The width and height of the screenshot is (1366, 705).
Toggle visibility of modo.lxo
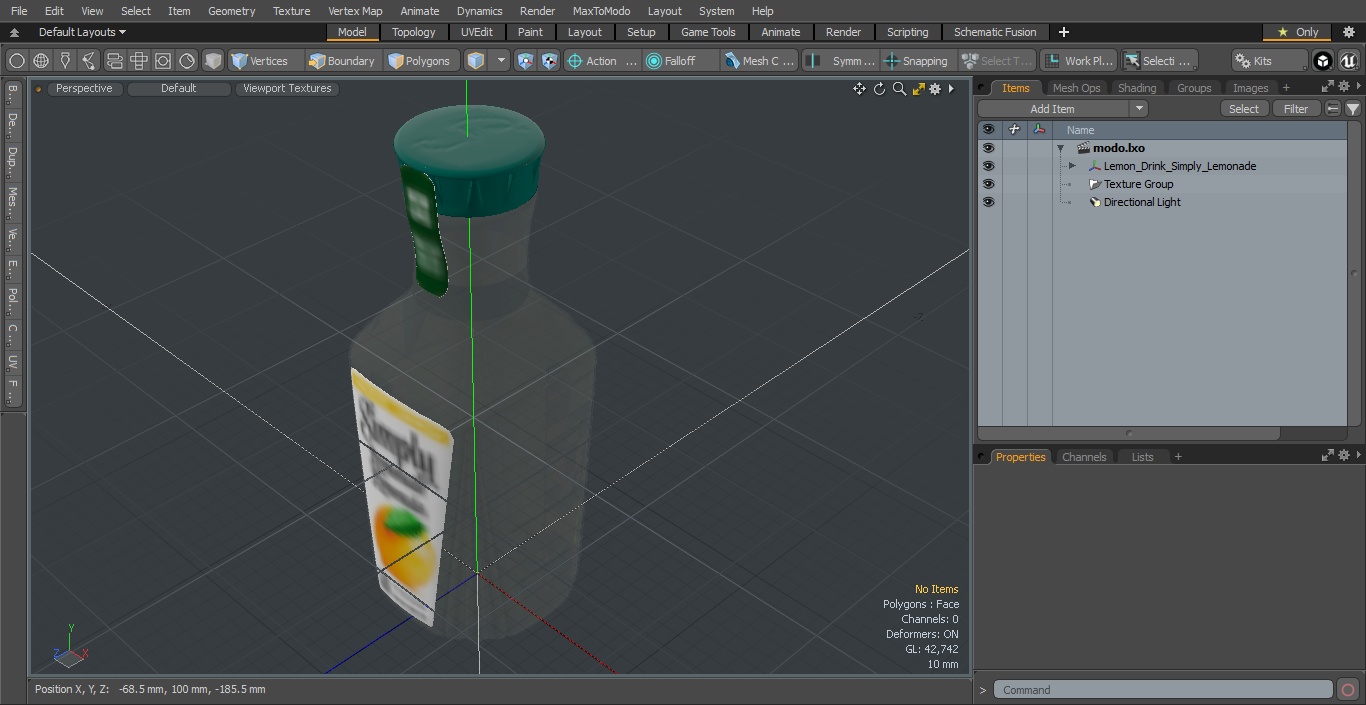(988, 148)
